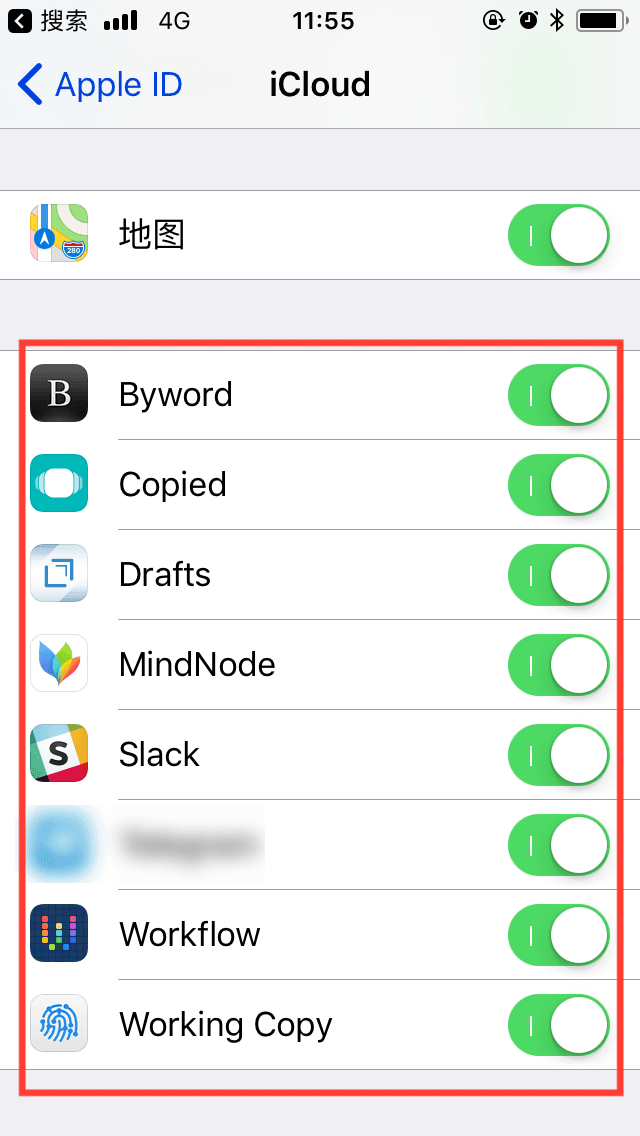
Task: Tap the Slack app icon
Action: point(59,753)
